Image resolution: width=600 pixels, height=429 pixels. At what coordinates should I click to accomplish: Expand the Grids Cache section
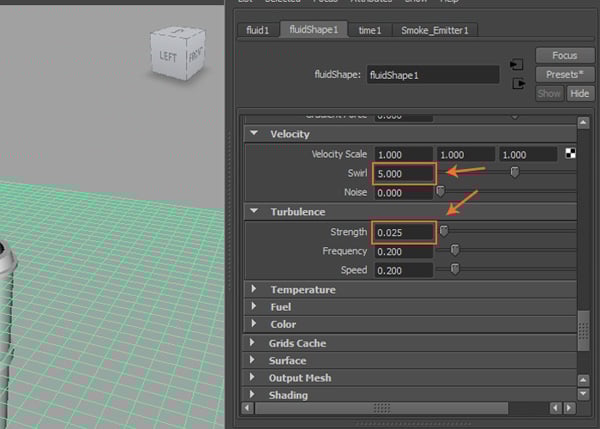[x=254, y=343]
